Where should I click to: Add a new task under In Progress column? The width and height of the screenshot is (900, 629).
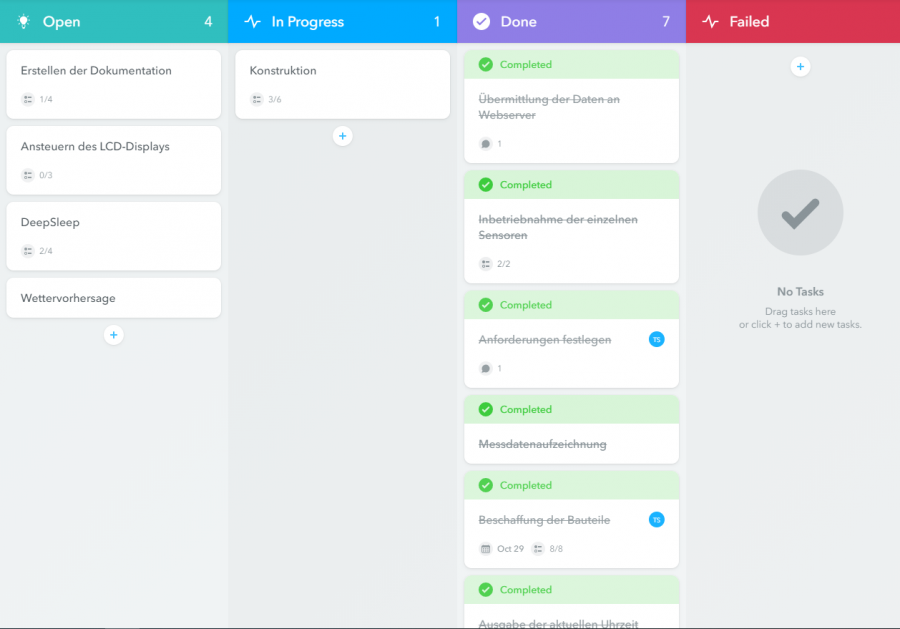[342, 135]
